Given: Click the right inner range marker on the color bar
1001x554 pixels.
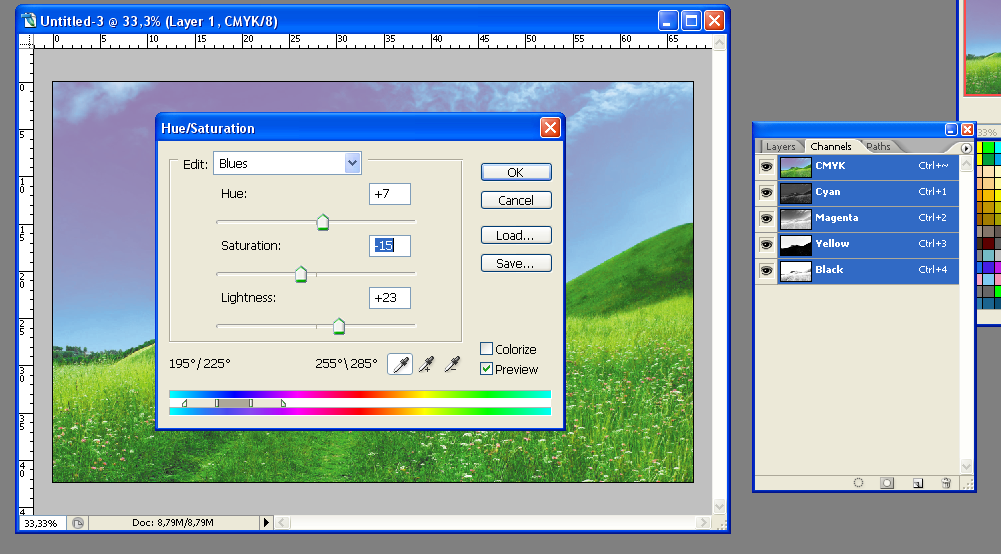Looking at the screenshot, I should tap(251, 403).
